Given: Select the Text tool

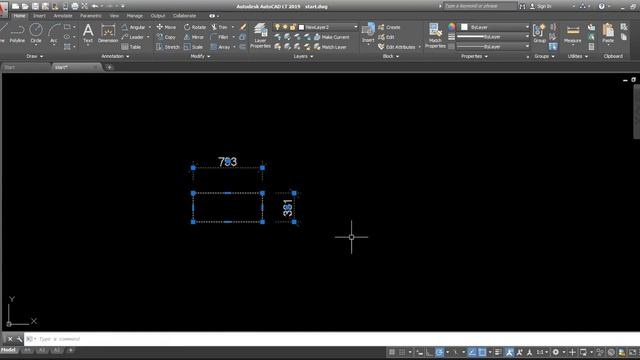Looking at the screenshot, I should (88, 33).
